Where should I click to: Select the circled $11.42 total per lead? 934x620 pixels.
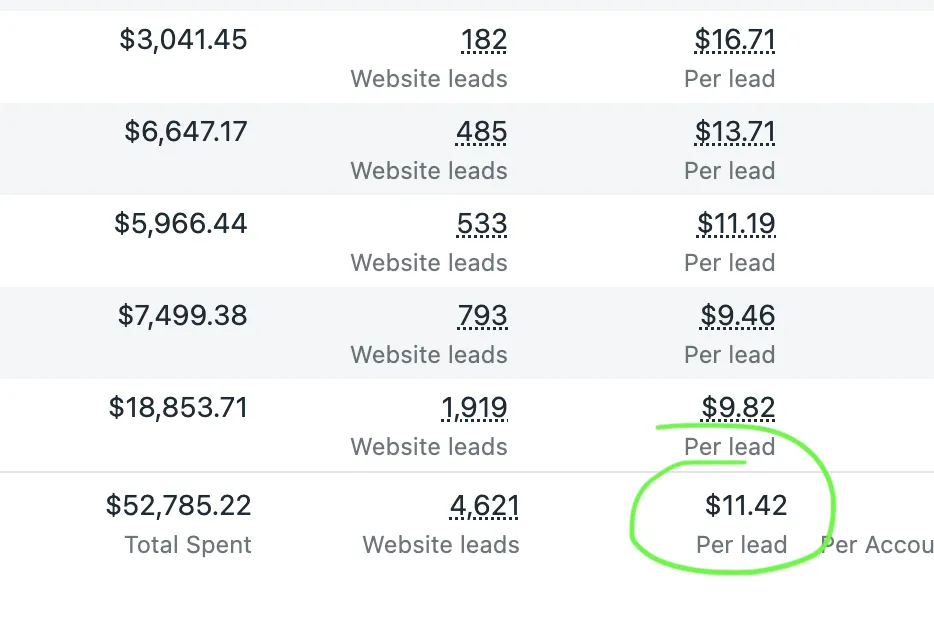(746, 506)
